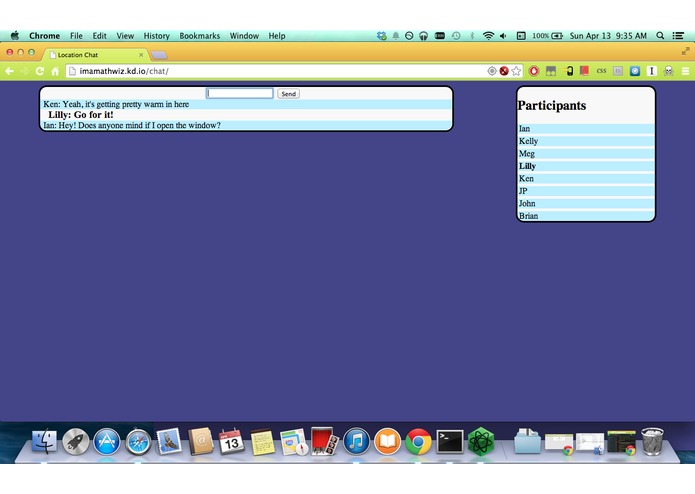The width and height of the screenshot is (695, 494).
Task: Click the gray binoculars-style extension icon
Action: (x=551, y=71)
